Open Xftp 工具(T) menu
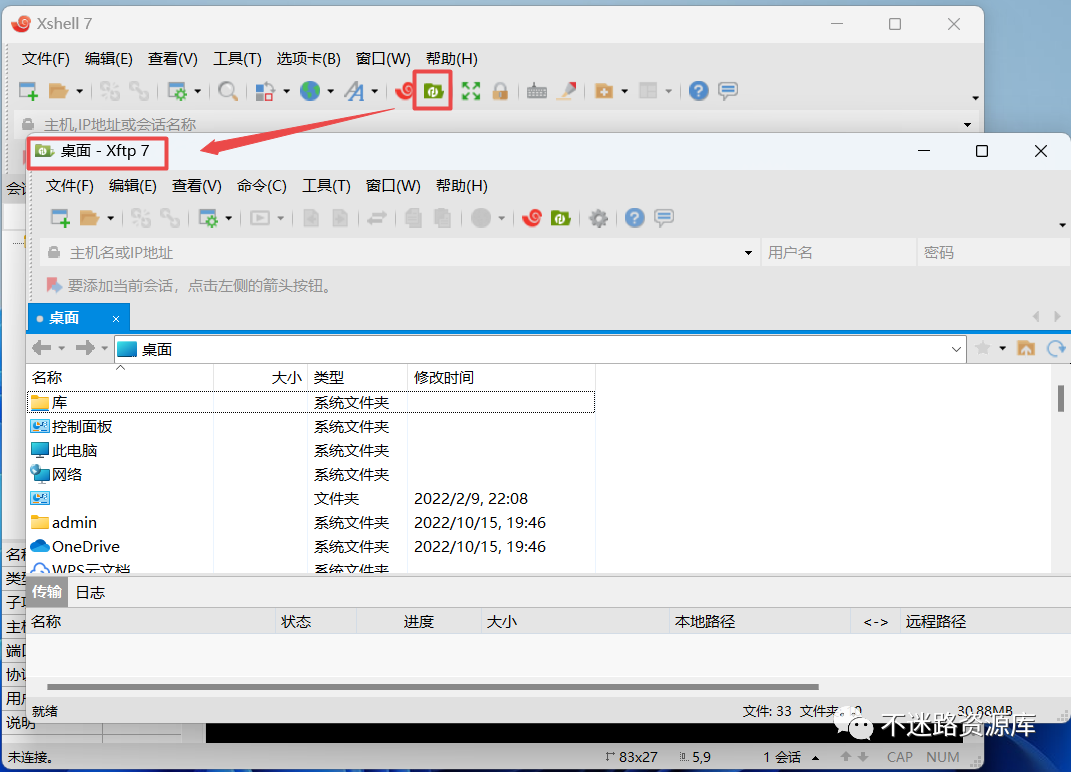 pos(326,186)
